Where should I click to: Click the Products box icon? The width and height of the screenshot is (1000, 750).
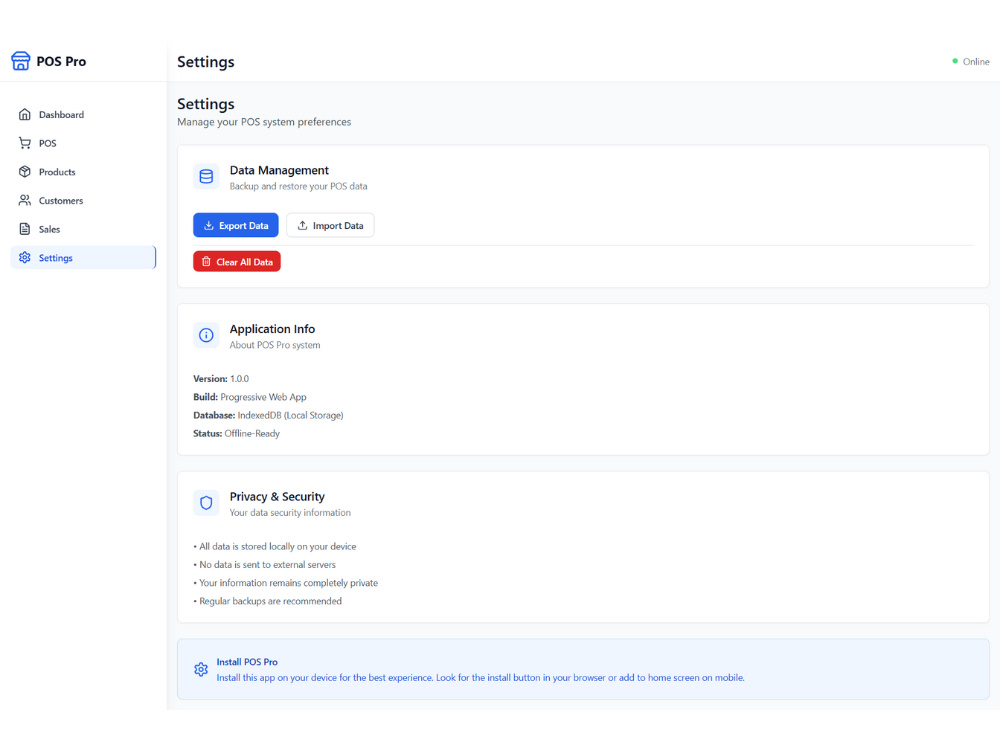pyautogui.click(x=25, y=172)
